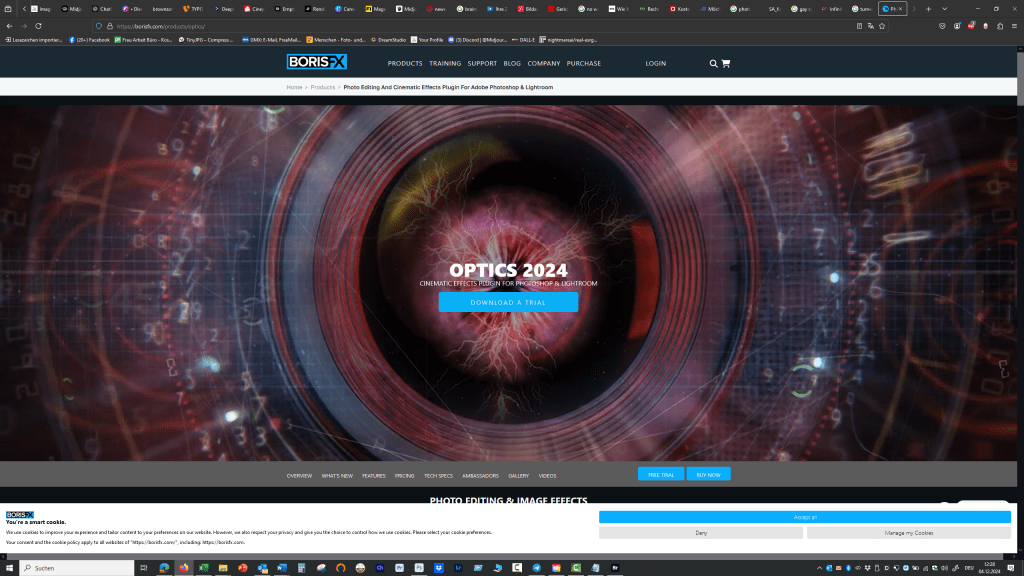
Task: Open the site search magnifier icon
Action: coord(713,63)
